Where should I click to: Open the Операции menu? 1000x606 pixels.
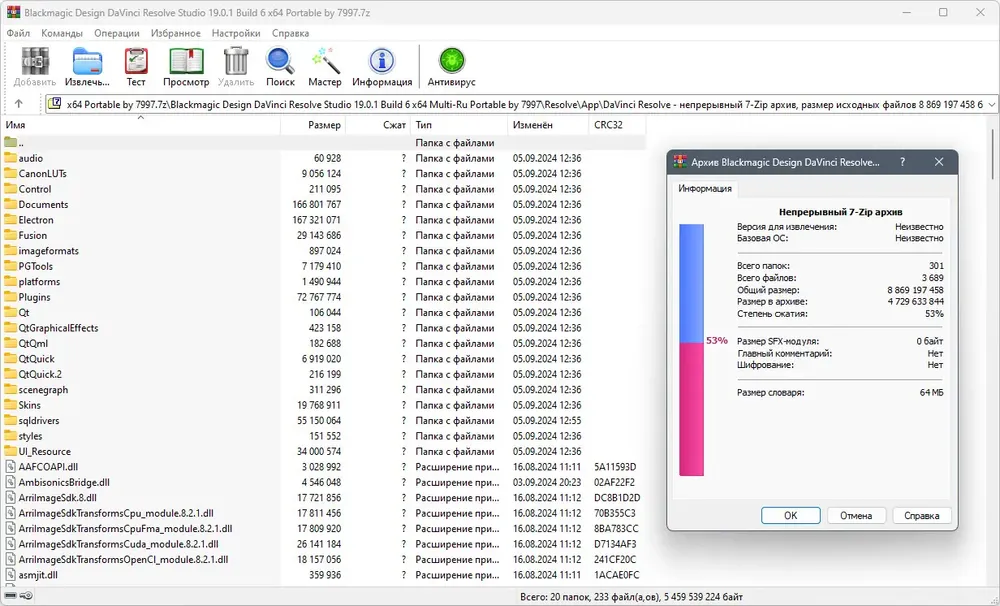[117, 33]
